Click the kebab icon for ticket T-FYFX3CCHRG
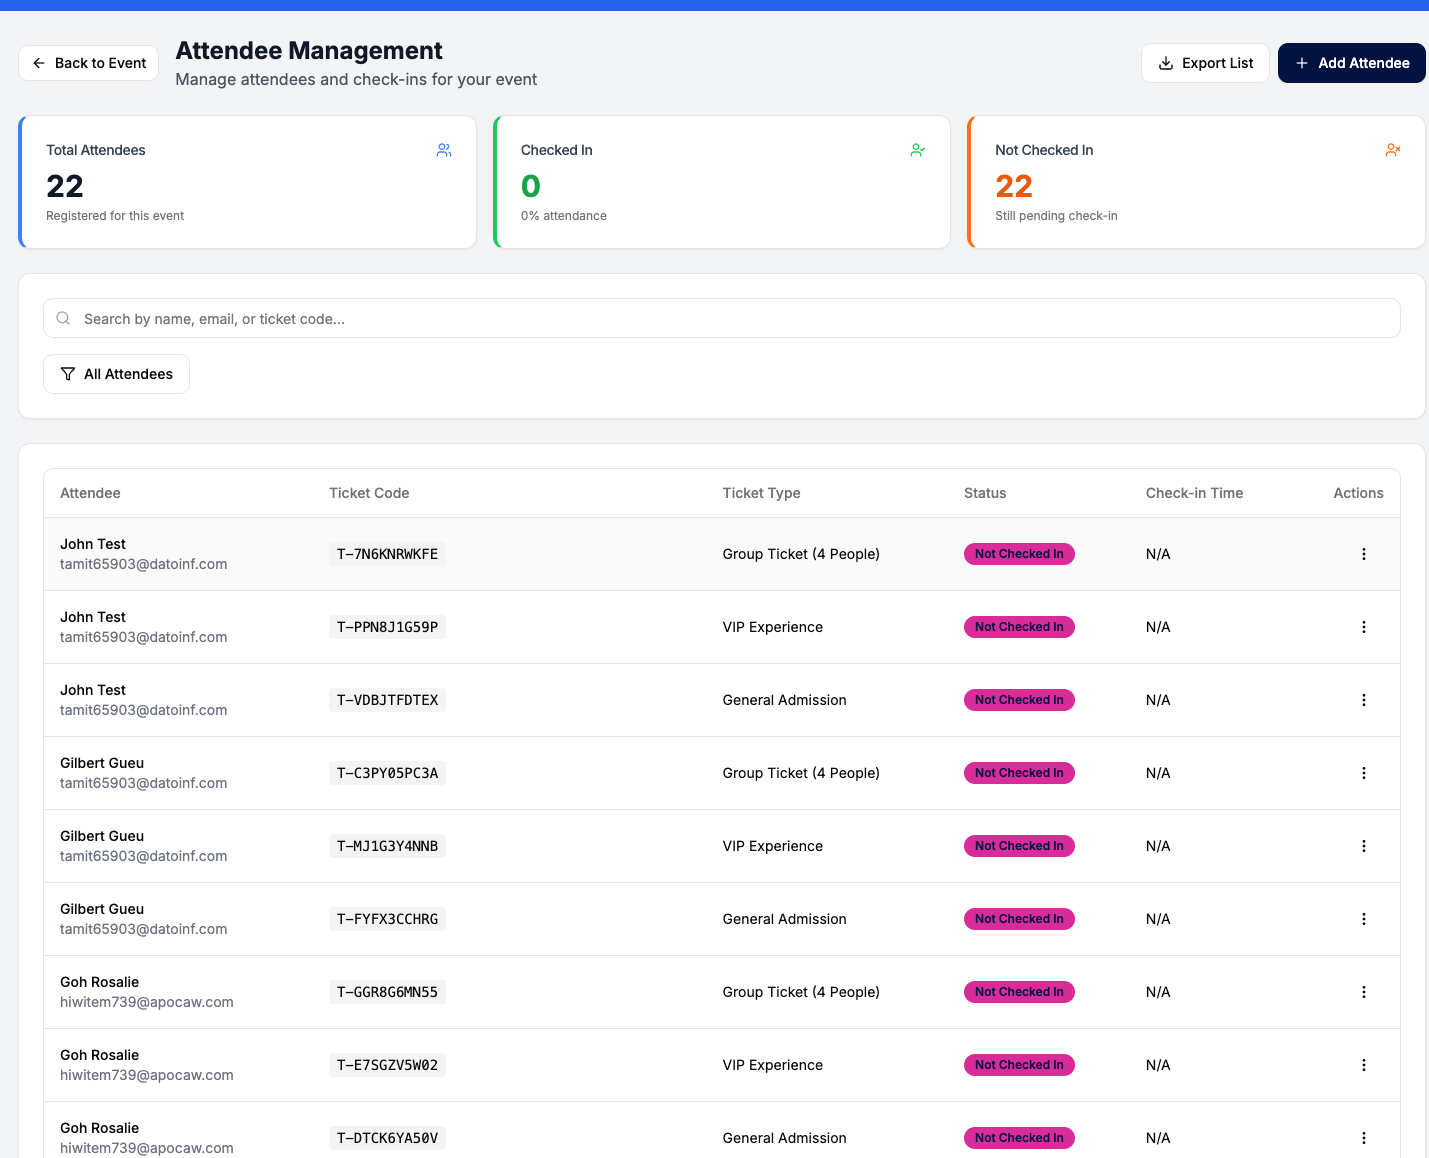Image resolution: width=1429 pixels, height=1158 pixels. 1363,919
